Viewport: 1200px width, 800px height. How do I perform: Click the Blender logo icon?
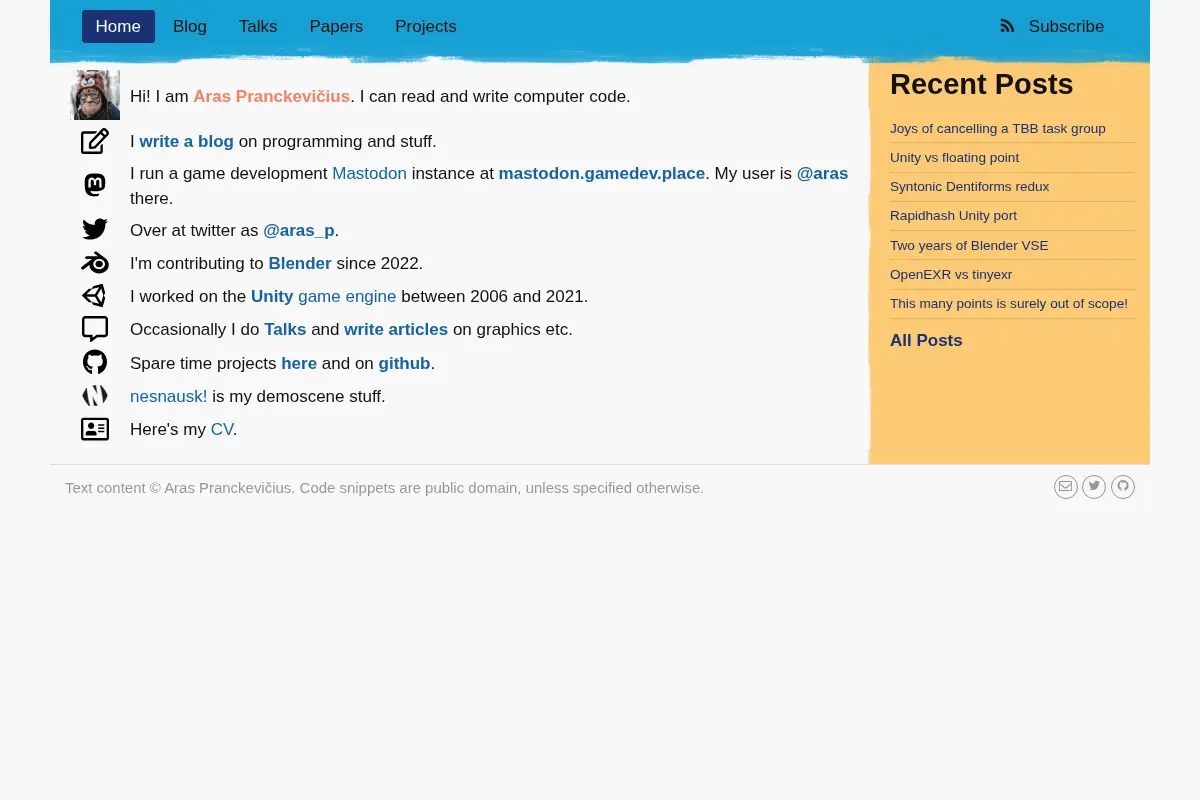tap(95, 263)
